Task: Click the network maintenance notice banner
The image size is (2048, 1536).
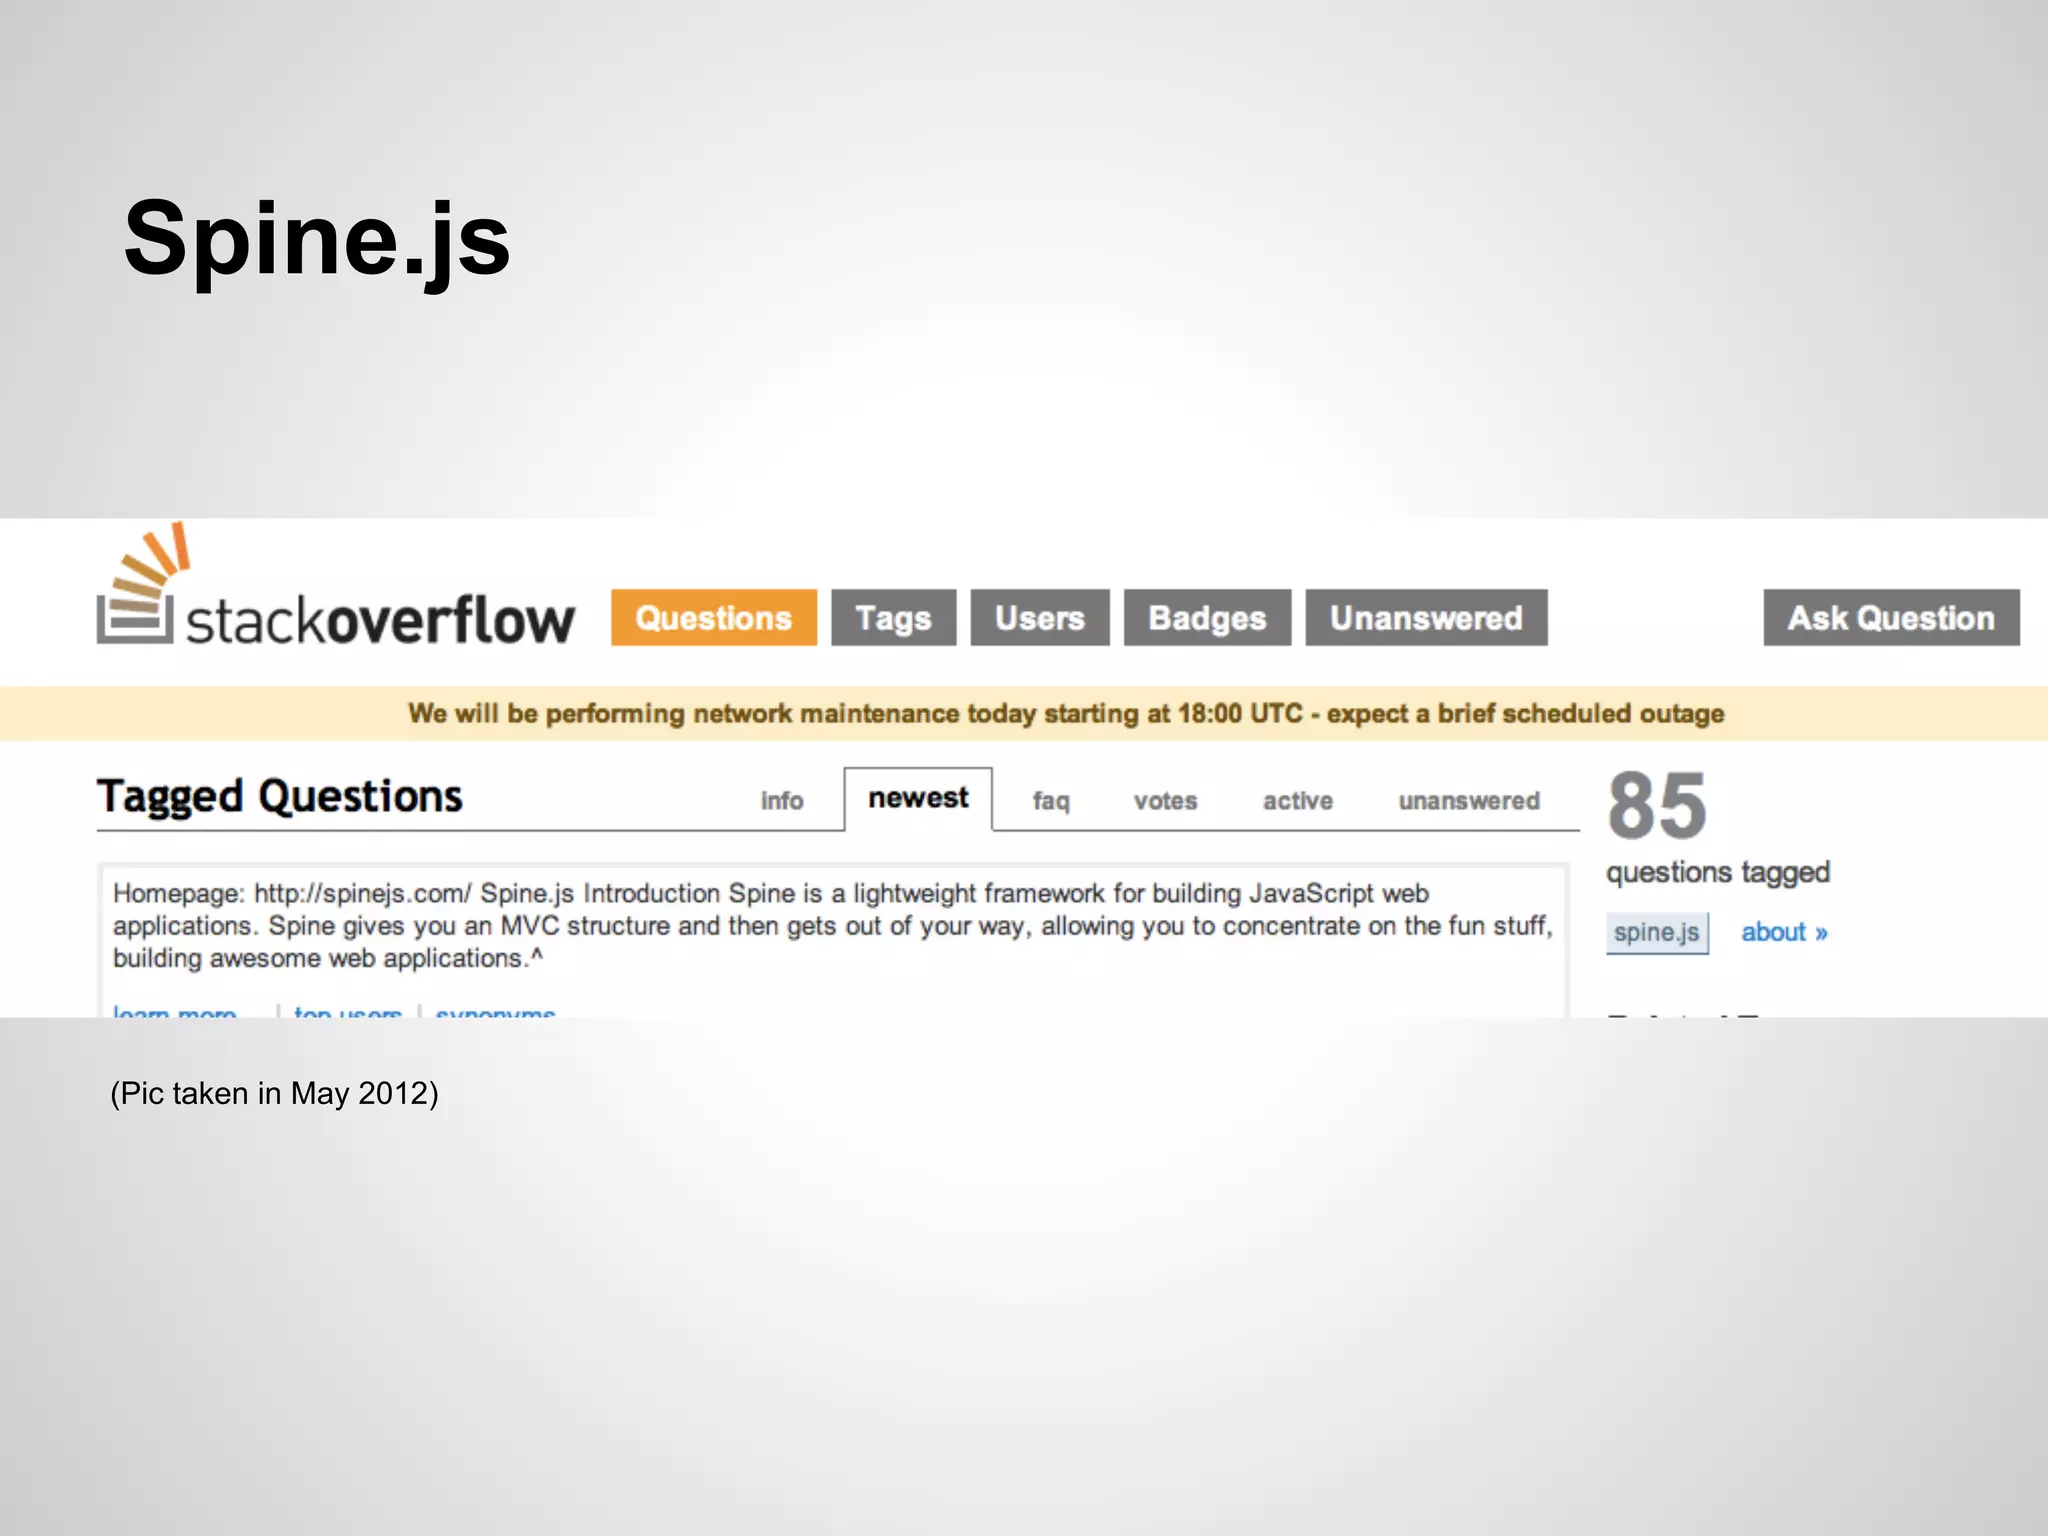Action: [1024, 713]
